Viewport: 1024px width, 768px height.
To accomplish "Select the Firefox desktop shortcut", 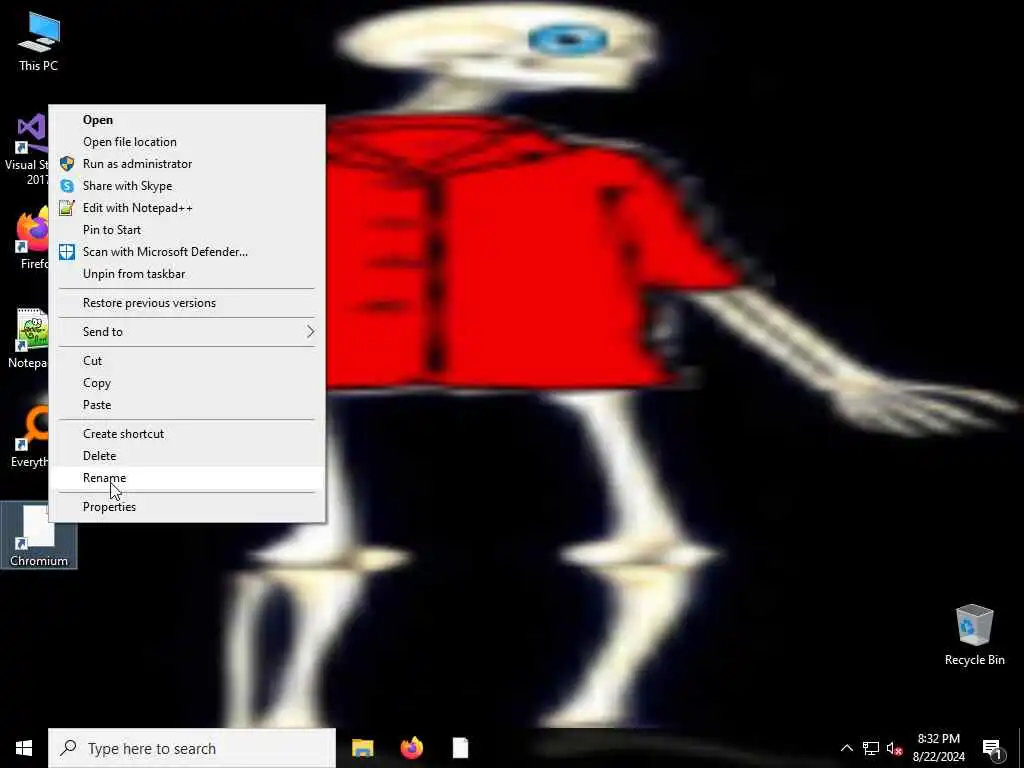I will point(31,240).
